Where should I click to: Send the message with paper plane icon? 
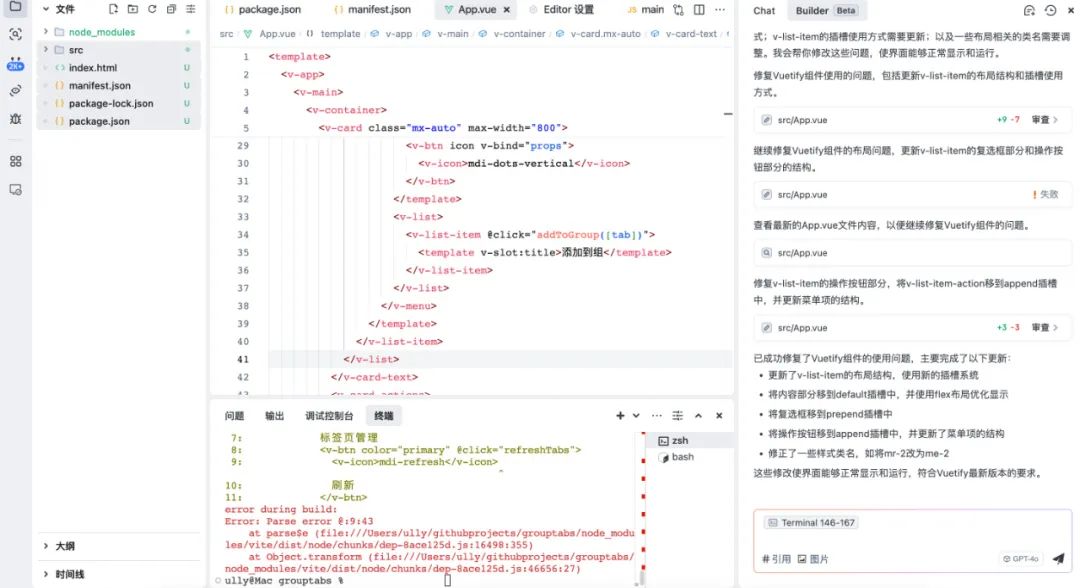[x=1058, y=558]
